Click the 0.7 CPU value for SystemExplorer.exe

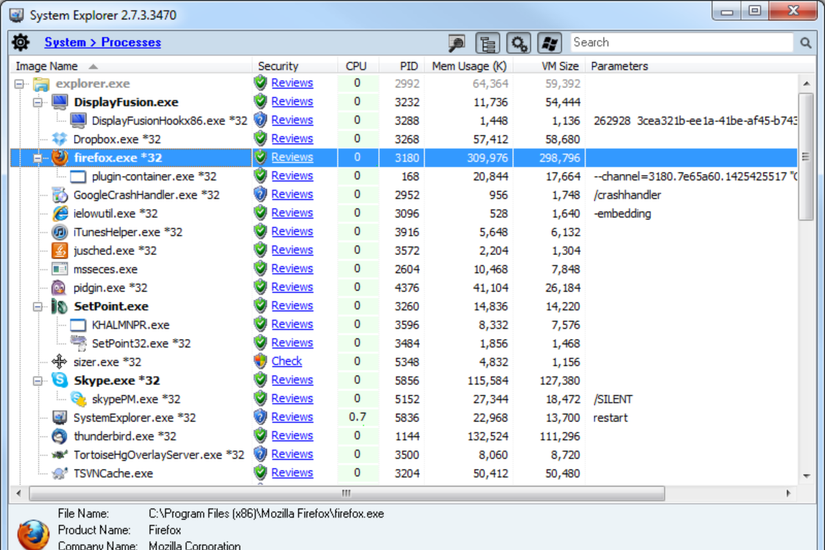coord(357,417)
